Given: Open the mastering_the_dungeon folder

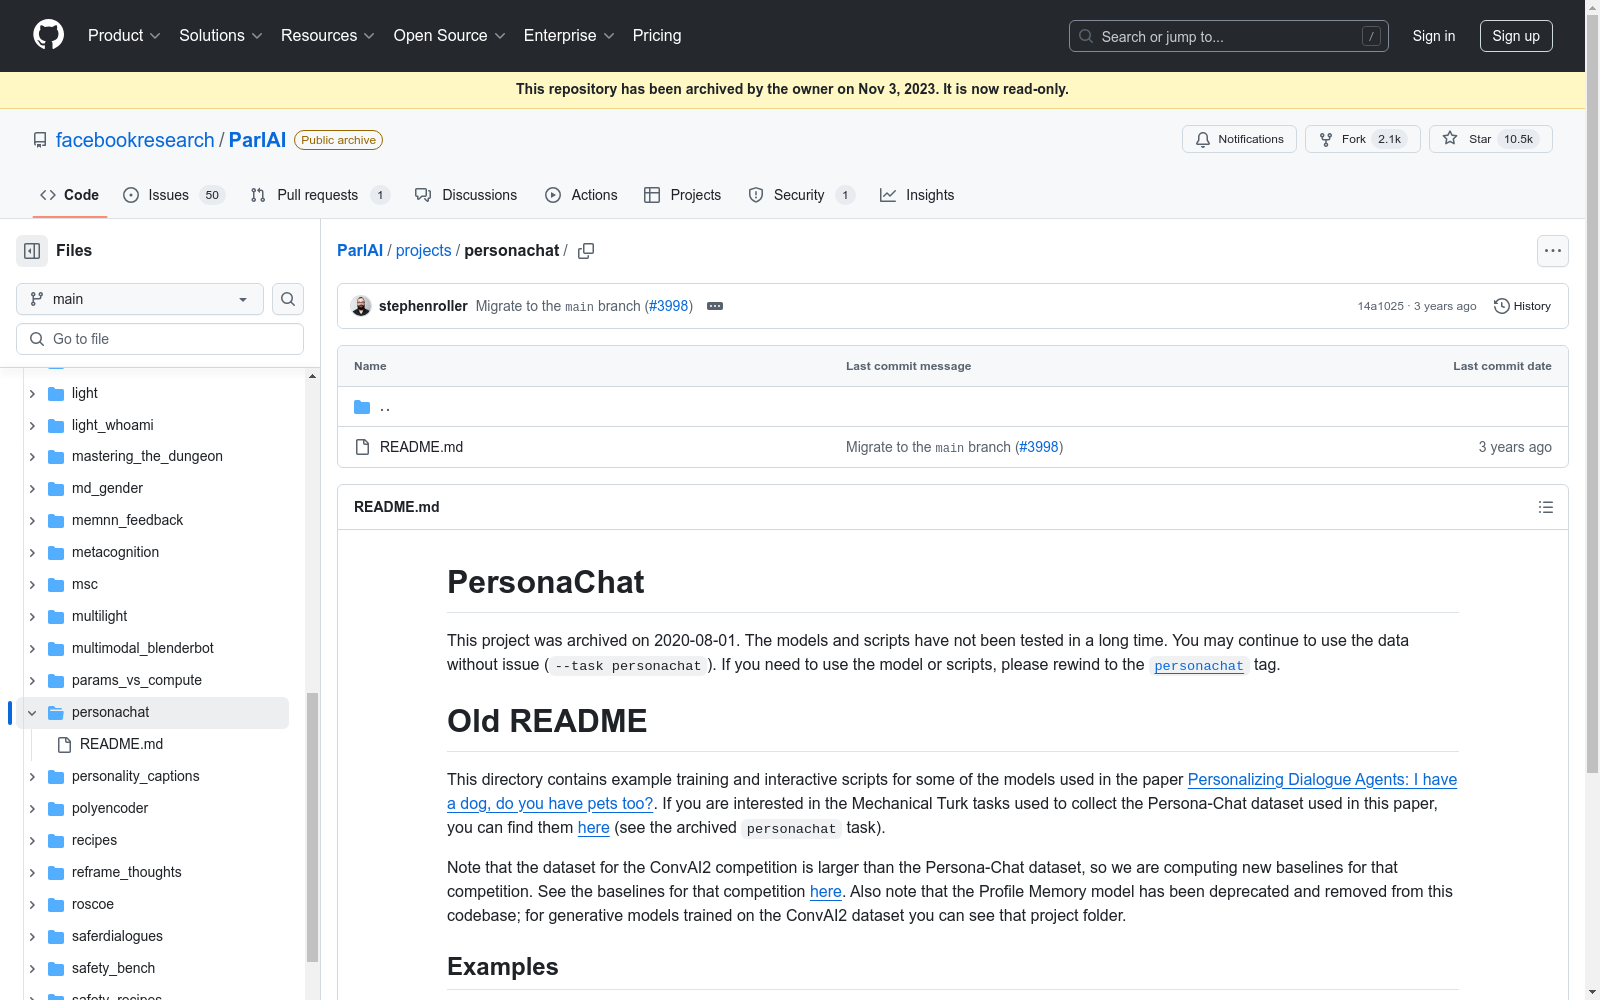Looking at the screenshot, I should click(x=147, y=456).
